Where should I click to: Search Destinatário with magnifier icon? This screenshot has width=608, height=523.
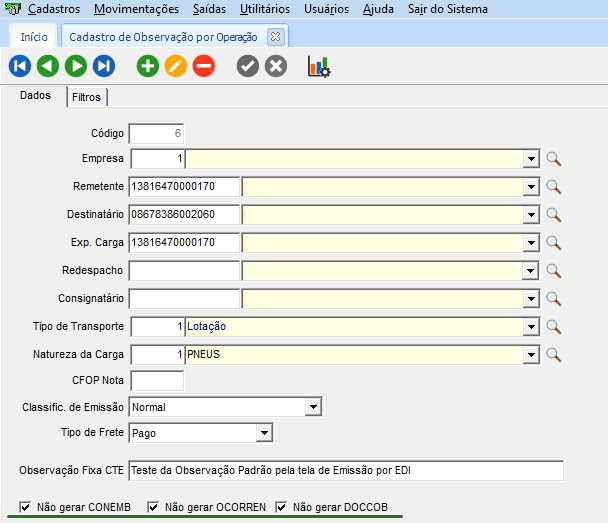click(554, 215)
